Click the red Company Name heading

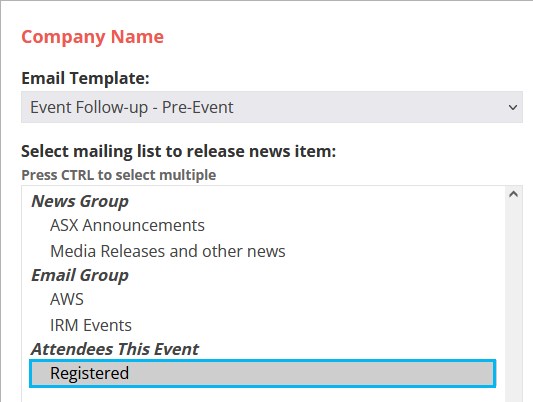pyautogui.click(x=92, y=37)
